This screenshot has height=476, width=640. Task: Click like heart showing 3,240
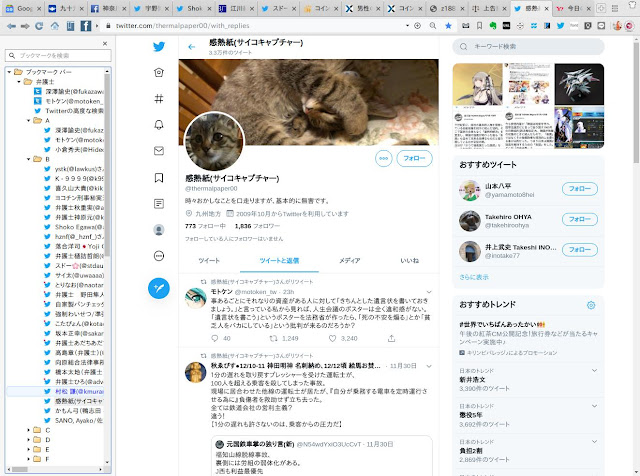[x=332, y=338]
